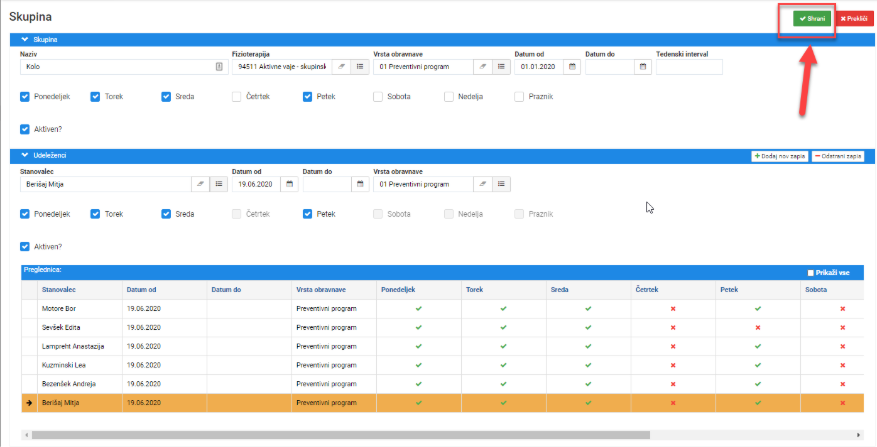Save the group with the Shrani button
The height and width of the screenshot is (447, 877).
click(x=812, y=18)
